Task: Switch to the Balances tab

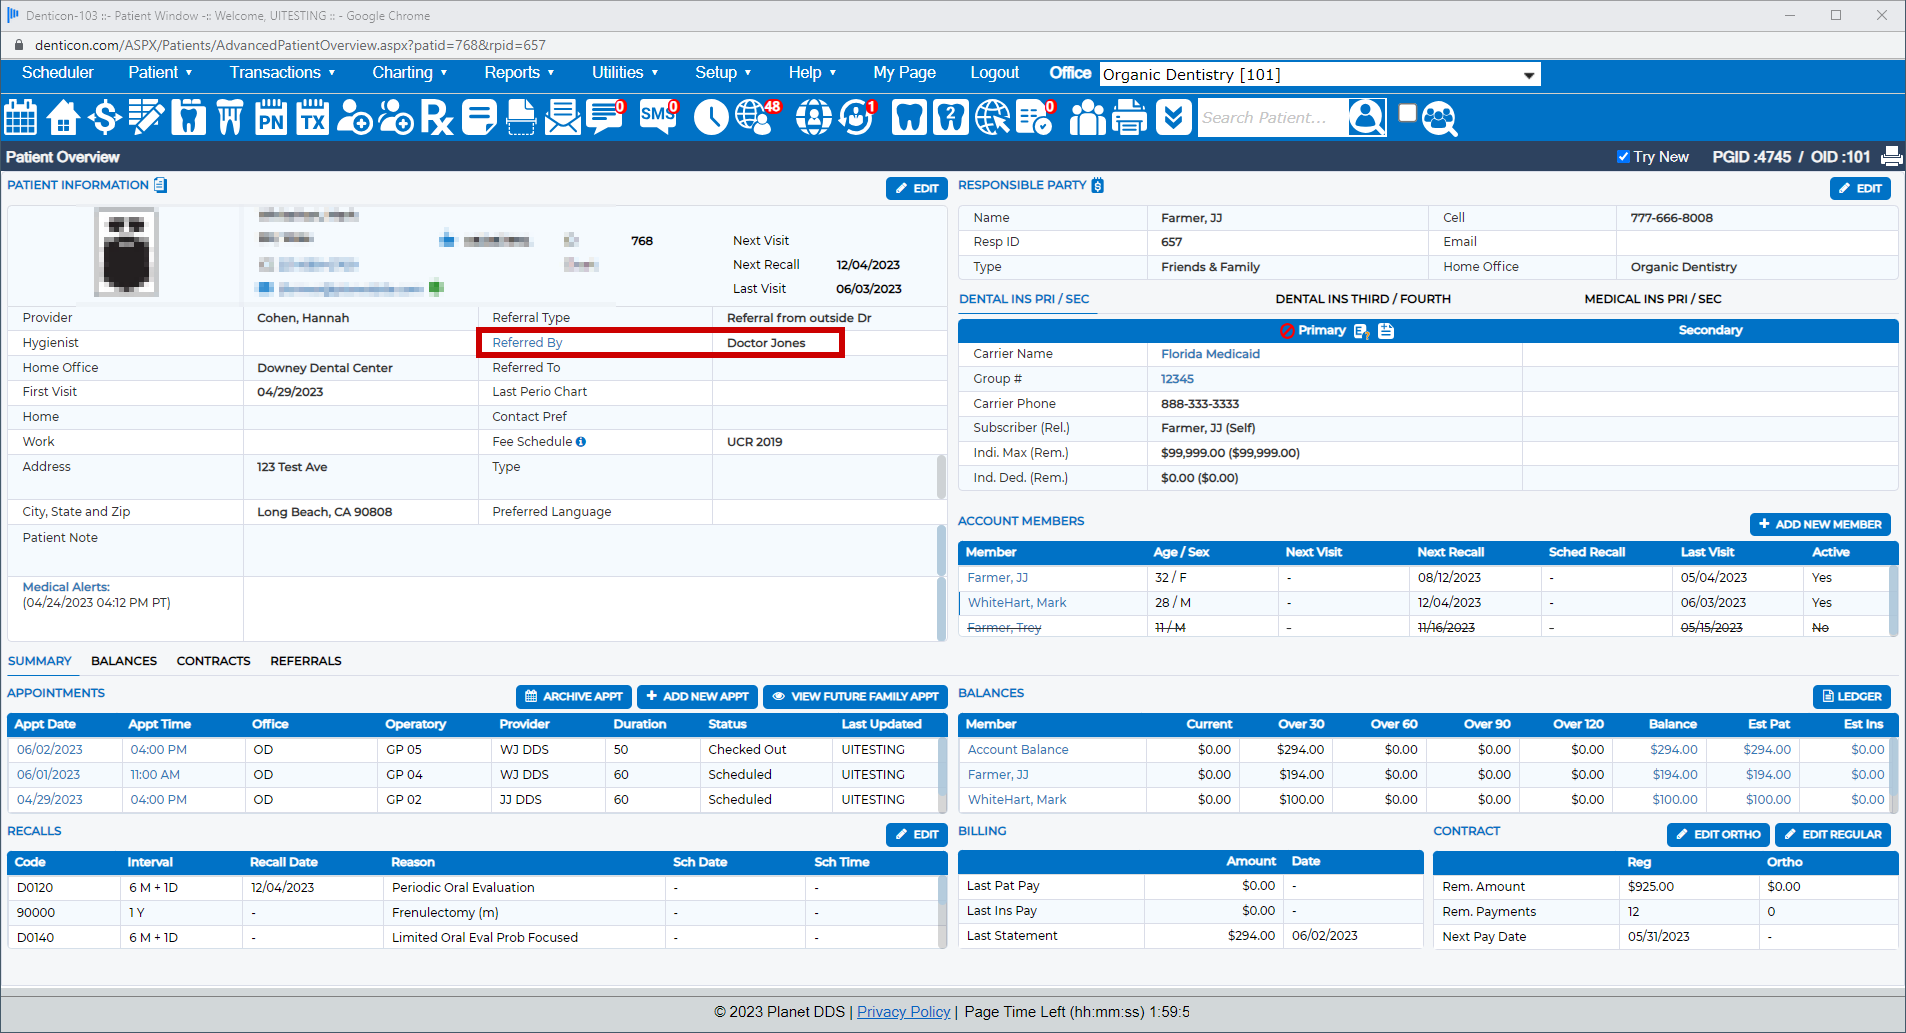Action: pyautogui.click(x=124, y=661)
